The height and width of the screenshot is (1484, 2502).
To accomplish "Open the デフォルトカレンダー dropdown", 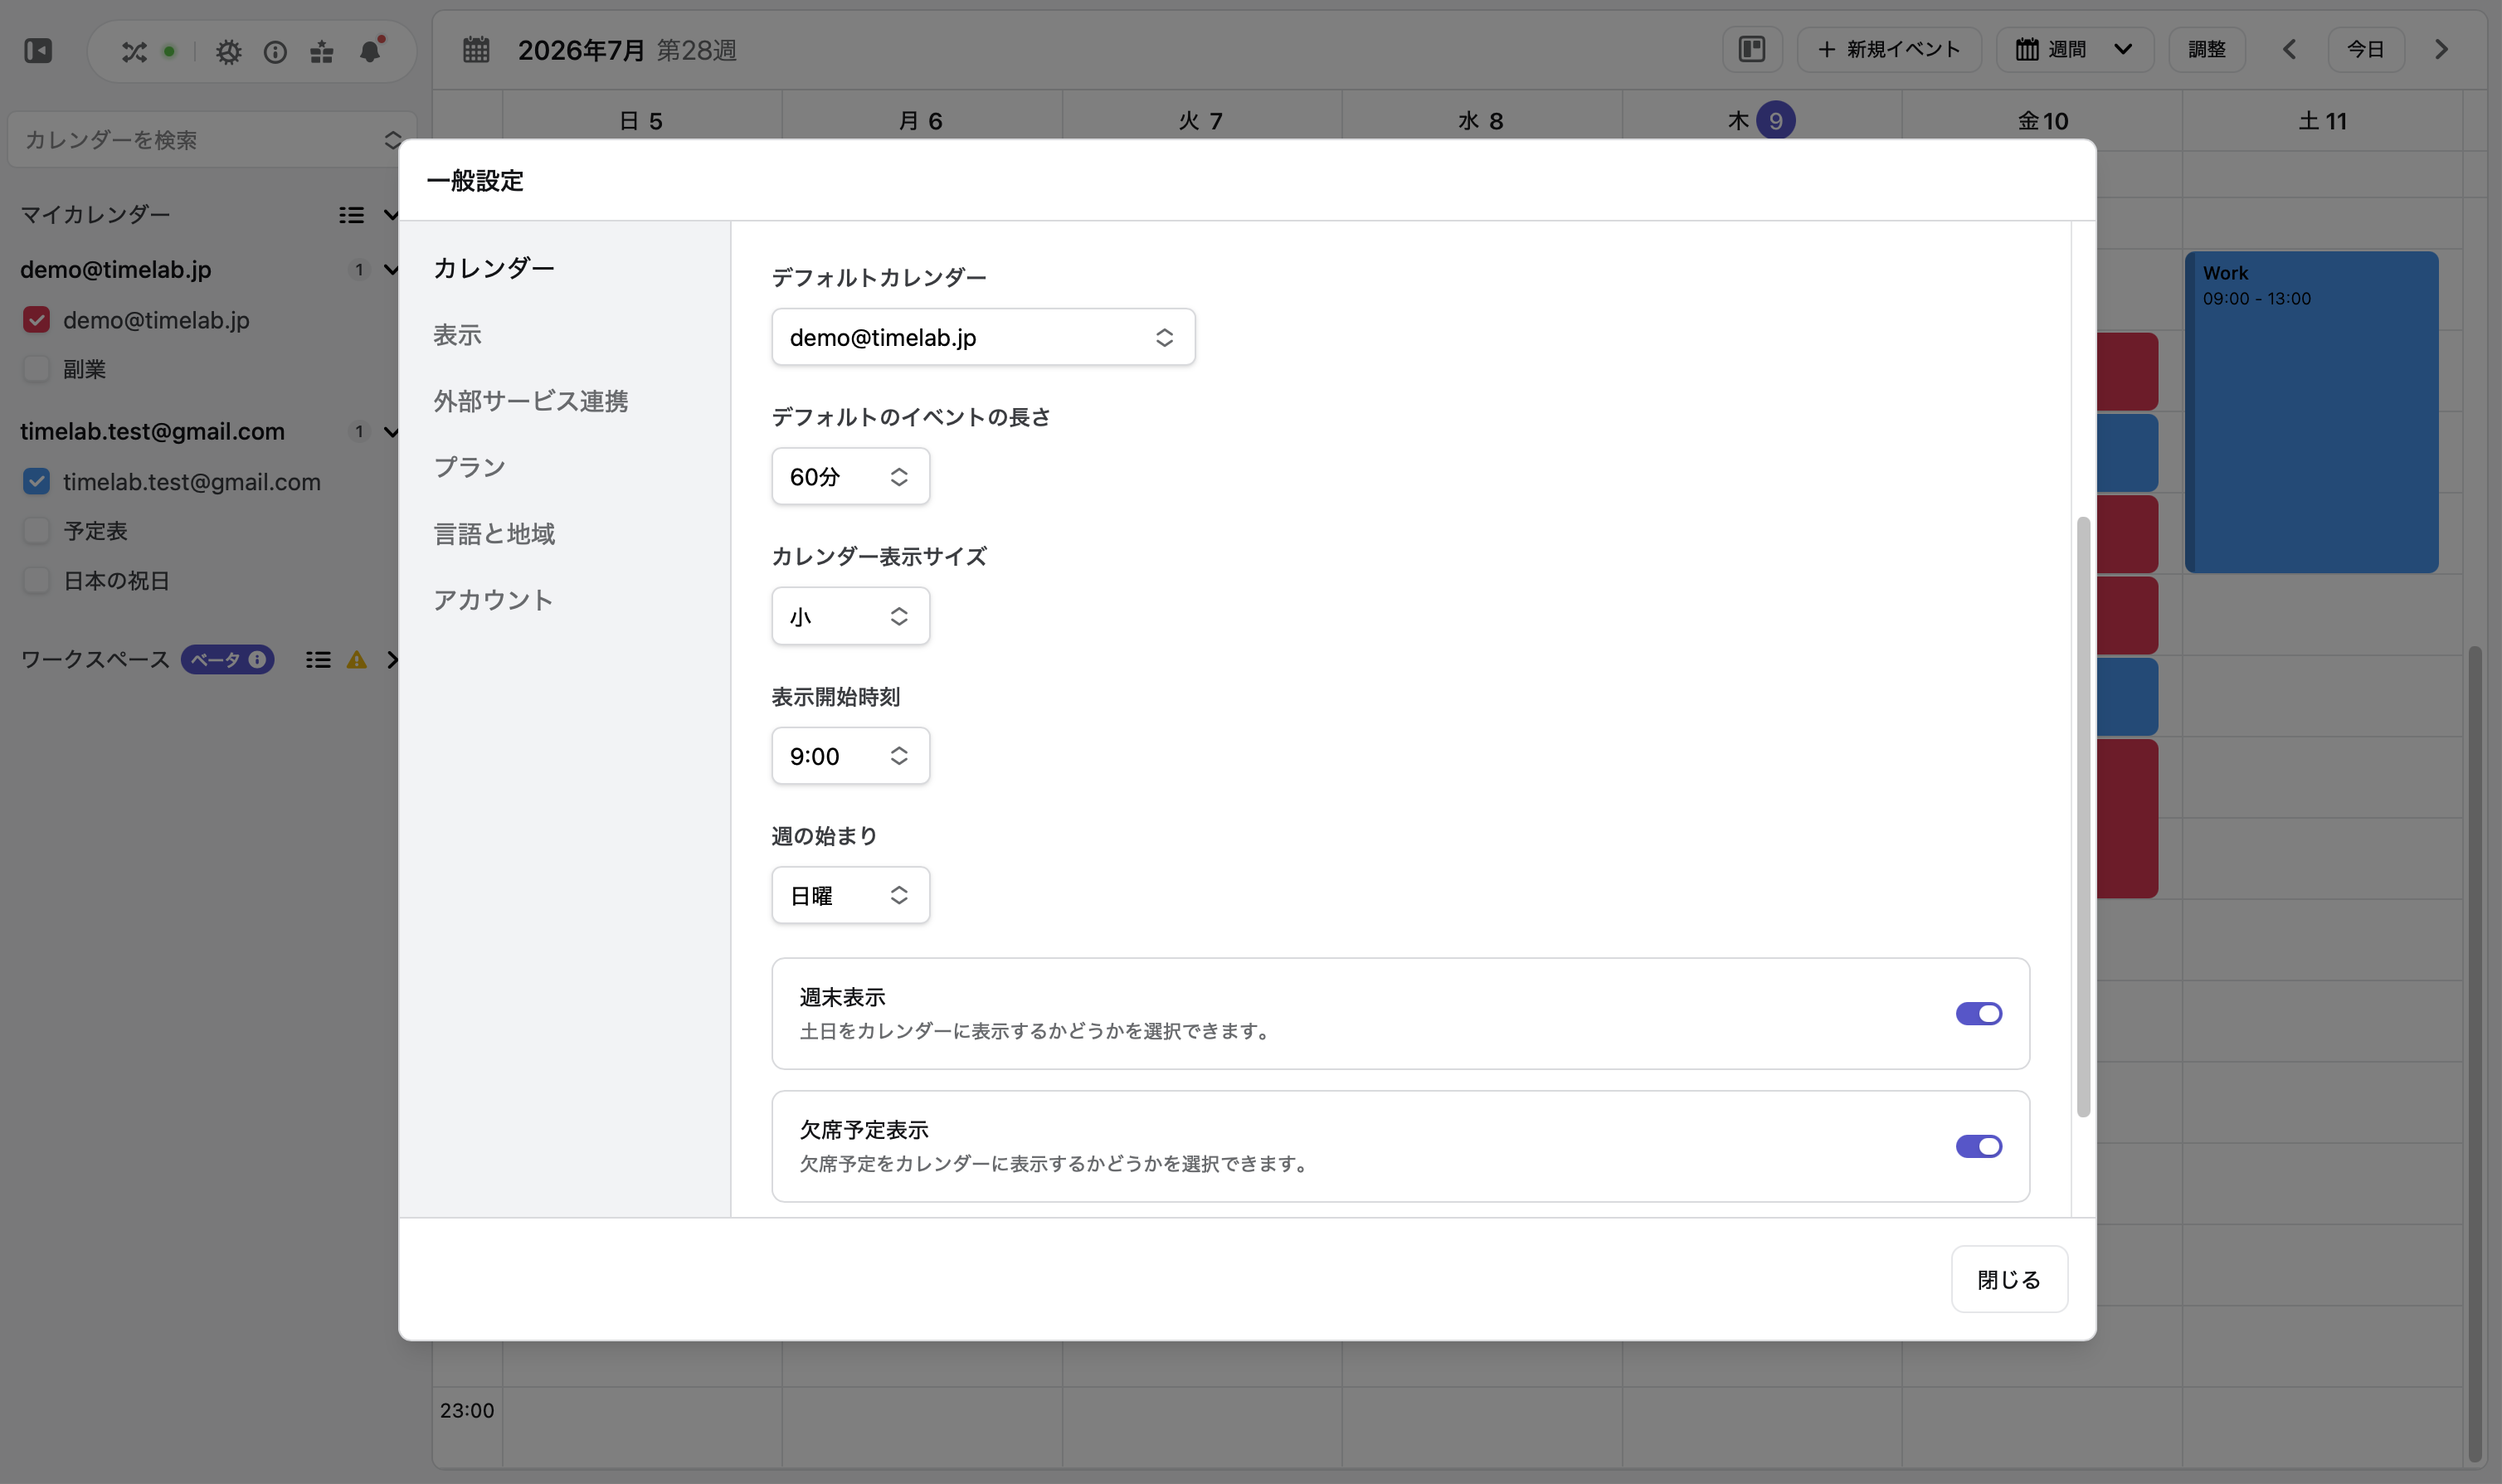I will [x=983, y=337].
